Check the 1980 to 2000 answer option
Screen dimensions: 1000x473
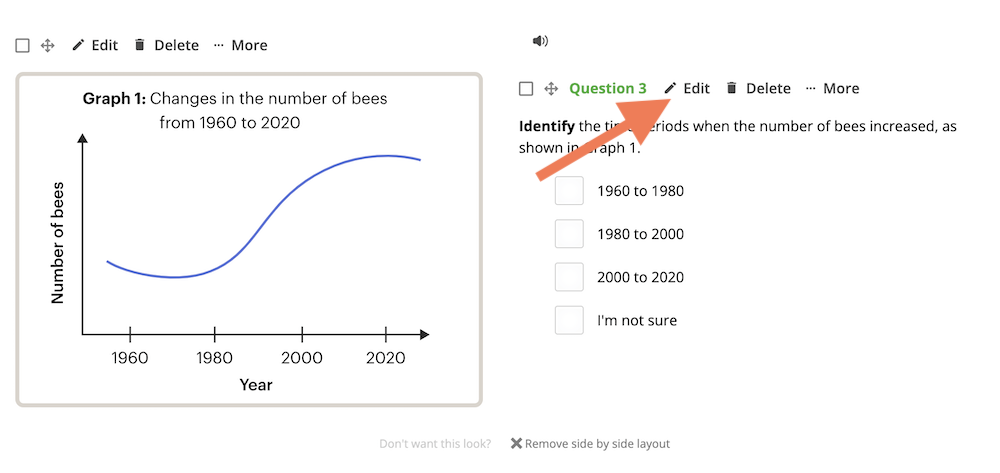click(569, 234)
